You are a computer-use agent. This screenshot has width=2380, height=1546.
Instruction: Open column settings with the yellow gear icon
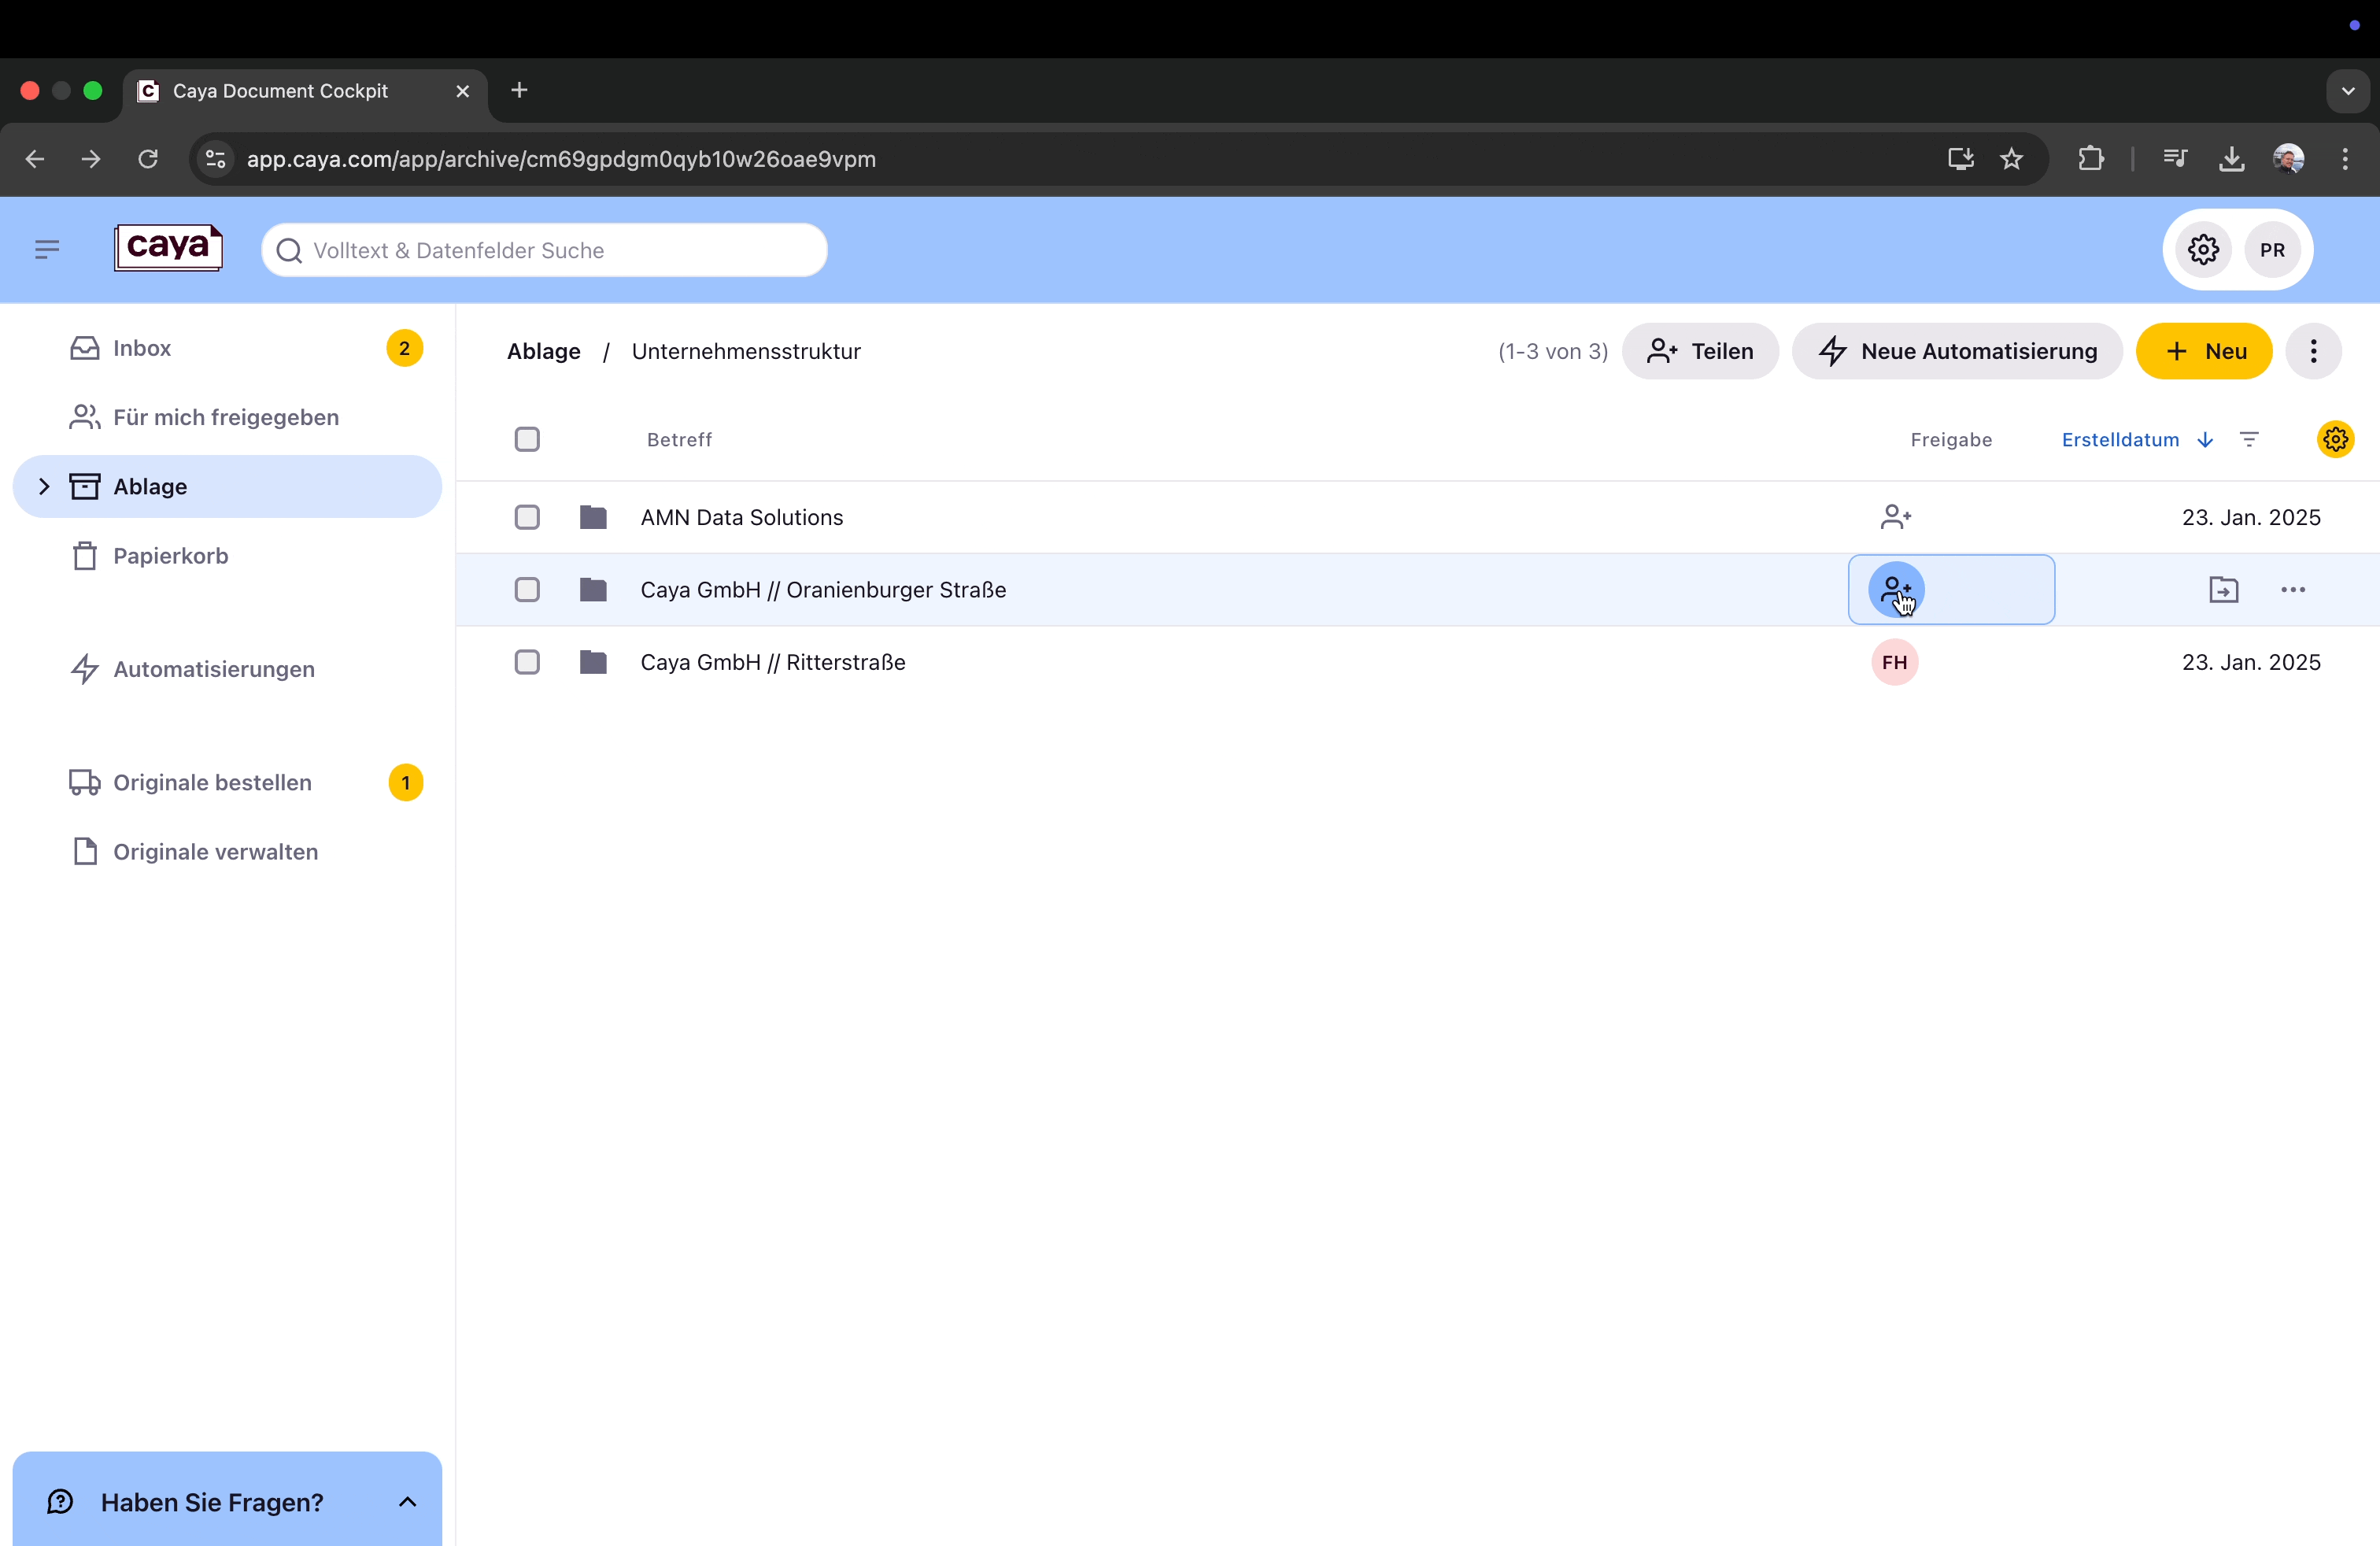coord(2335,439)
